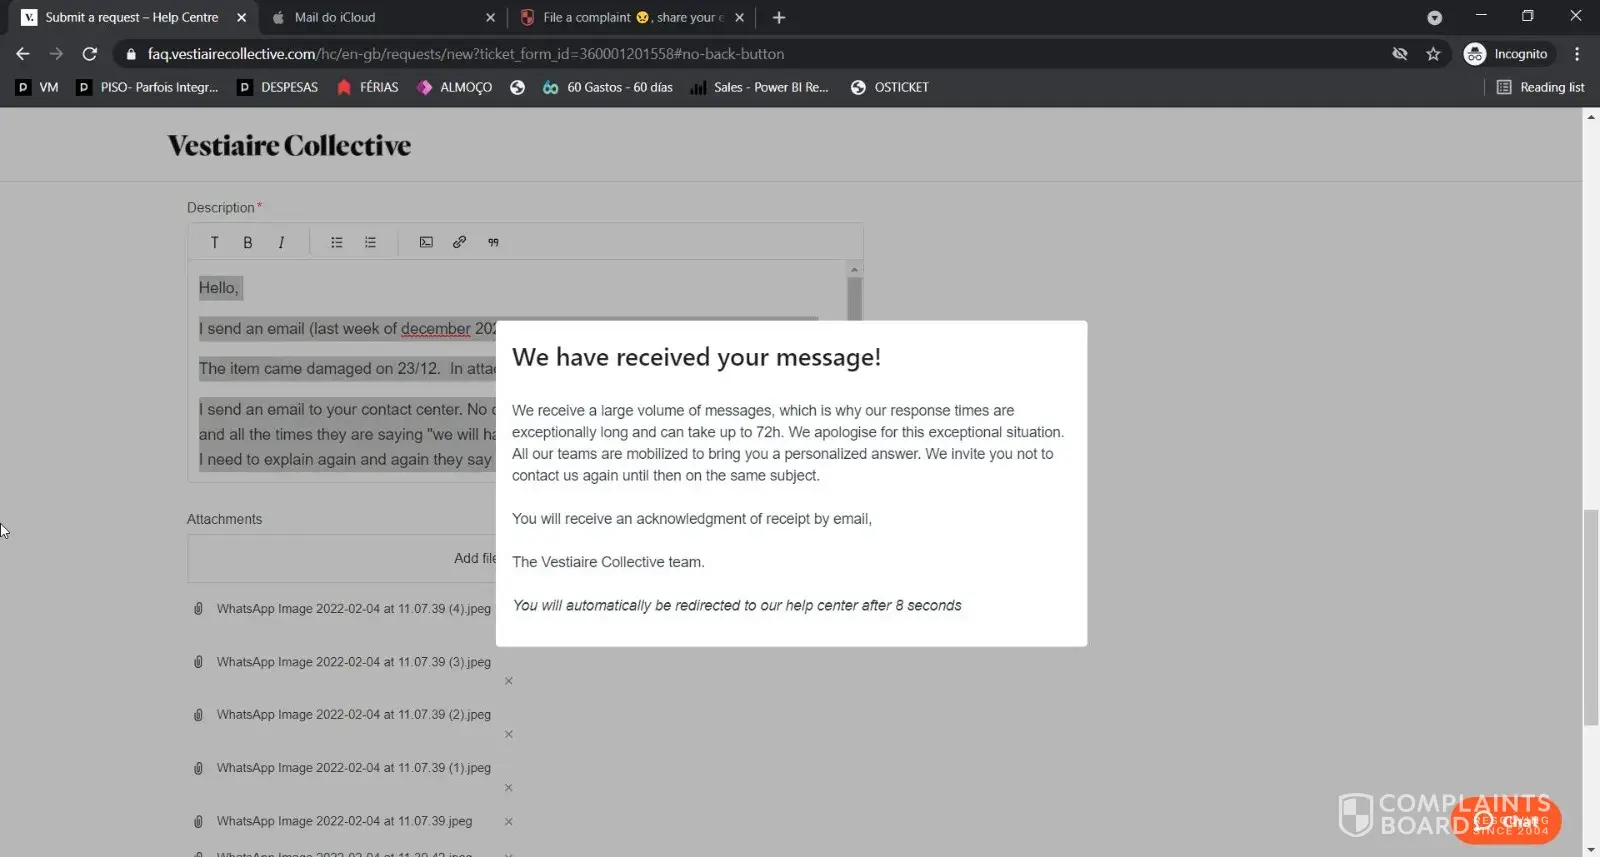This screenshot has width=1600, height=857.
Task: Select the Submit a request – Help Centre tab
Action: coord(132,17)
